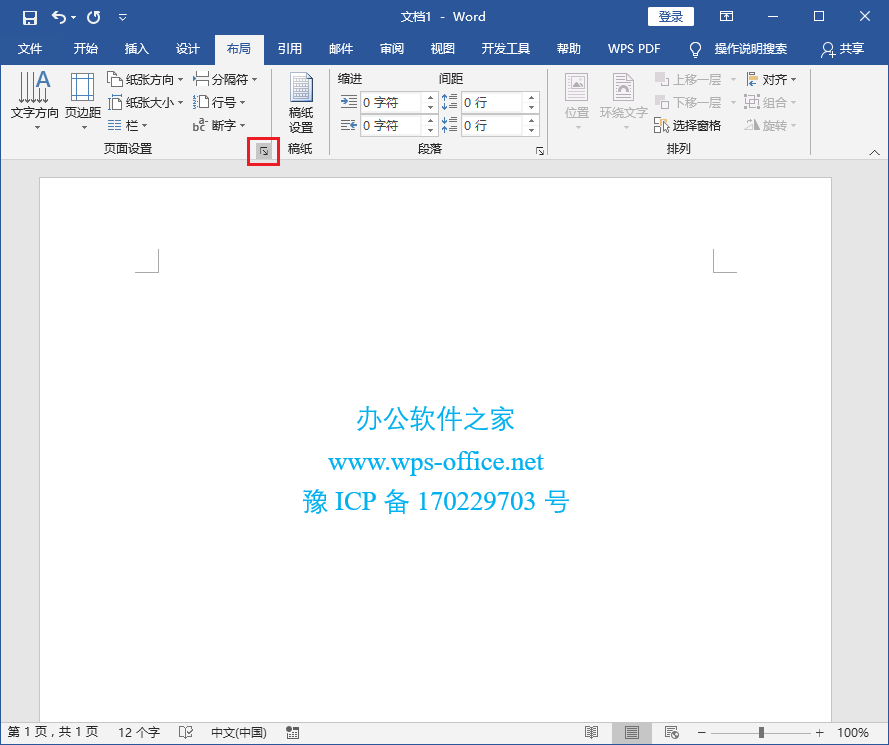Image resolution: width=889 pixels, height=745 pixels.
Task: Open 页面设置 dialog launcher
Action: [264, 151]
